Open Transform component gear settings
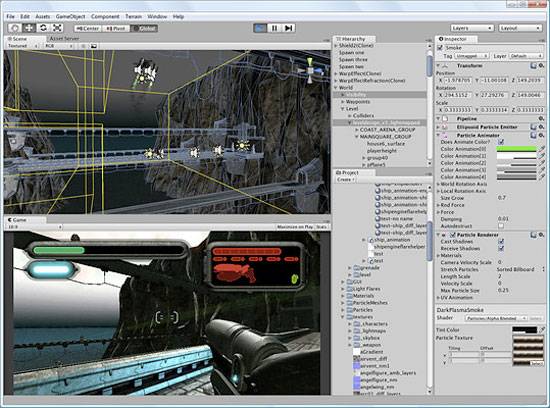The image size is (550, 408). [x=541, y=66]
